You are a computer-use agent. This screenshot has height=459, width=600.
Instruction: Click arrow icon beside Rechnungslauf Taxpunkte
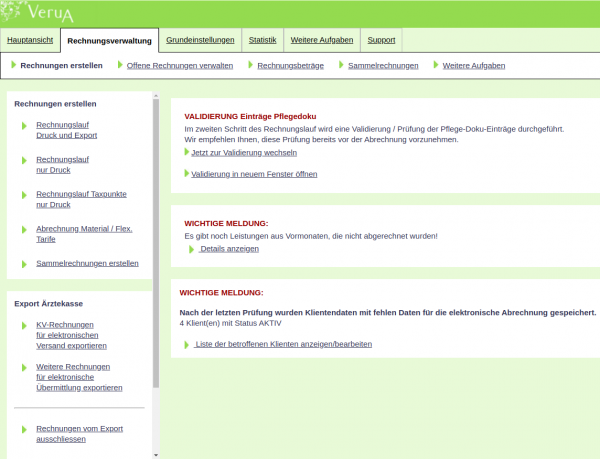24,195
